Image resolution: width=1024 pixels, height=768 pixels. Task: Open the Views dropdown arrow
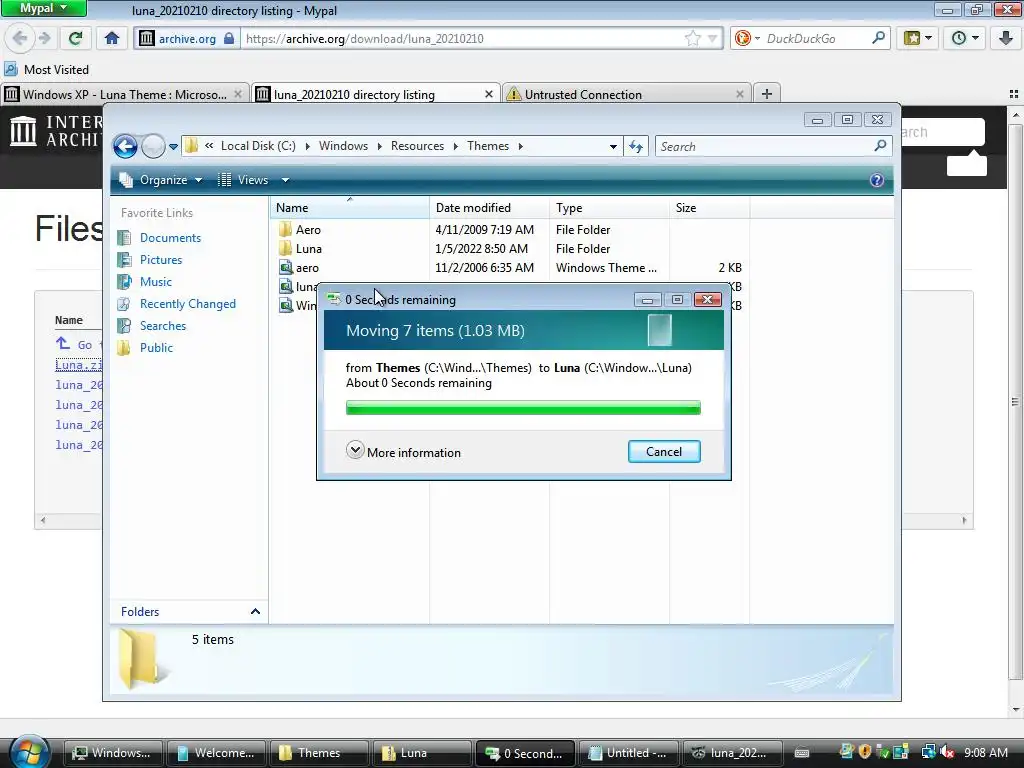pos(285,180)
